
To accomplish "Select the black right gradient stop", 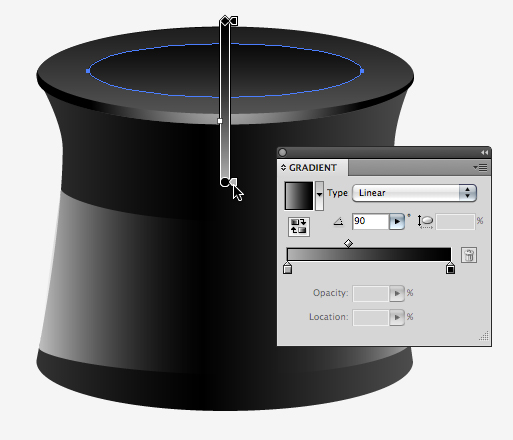I will click(450, 268).
